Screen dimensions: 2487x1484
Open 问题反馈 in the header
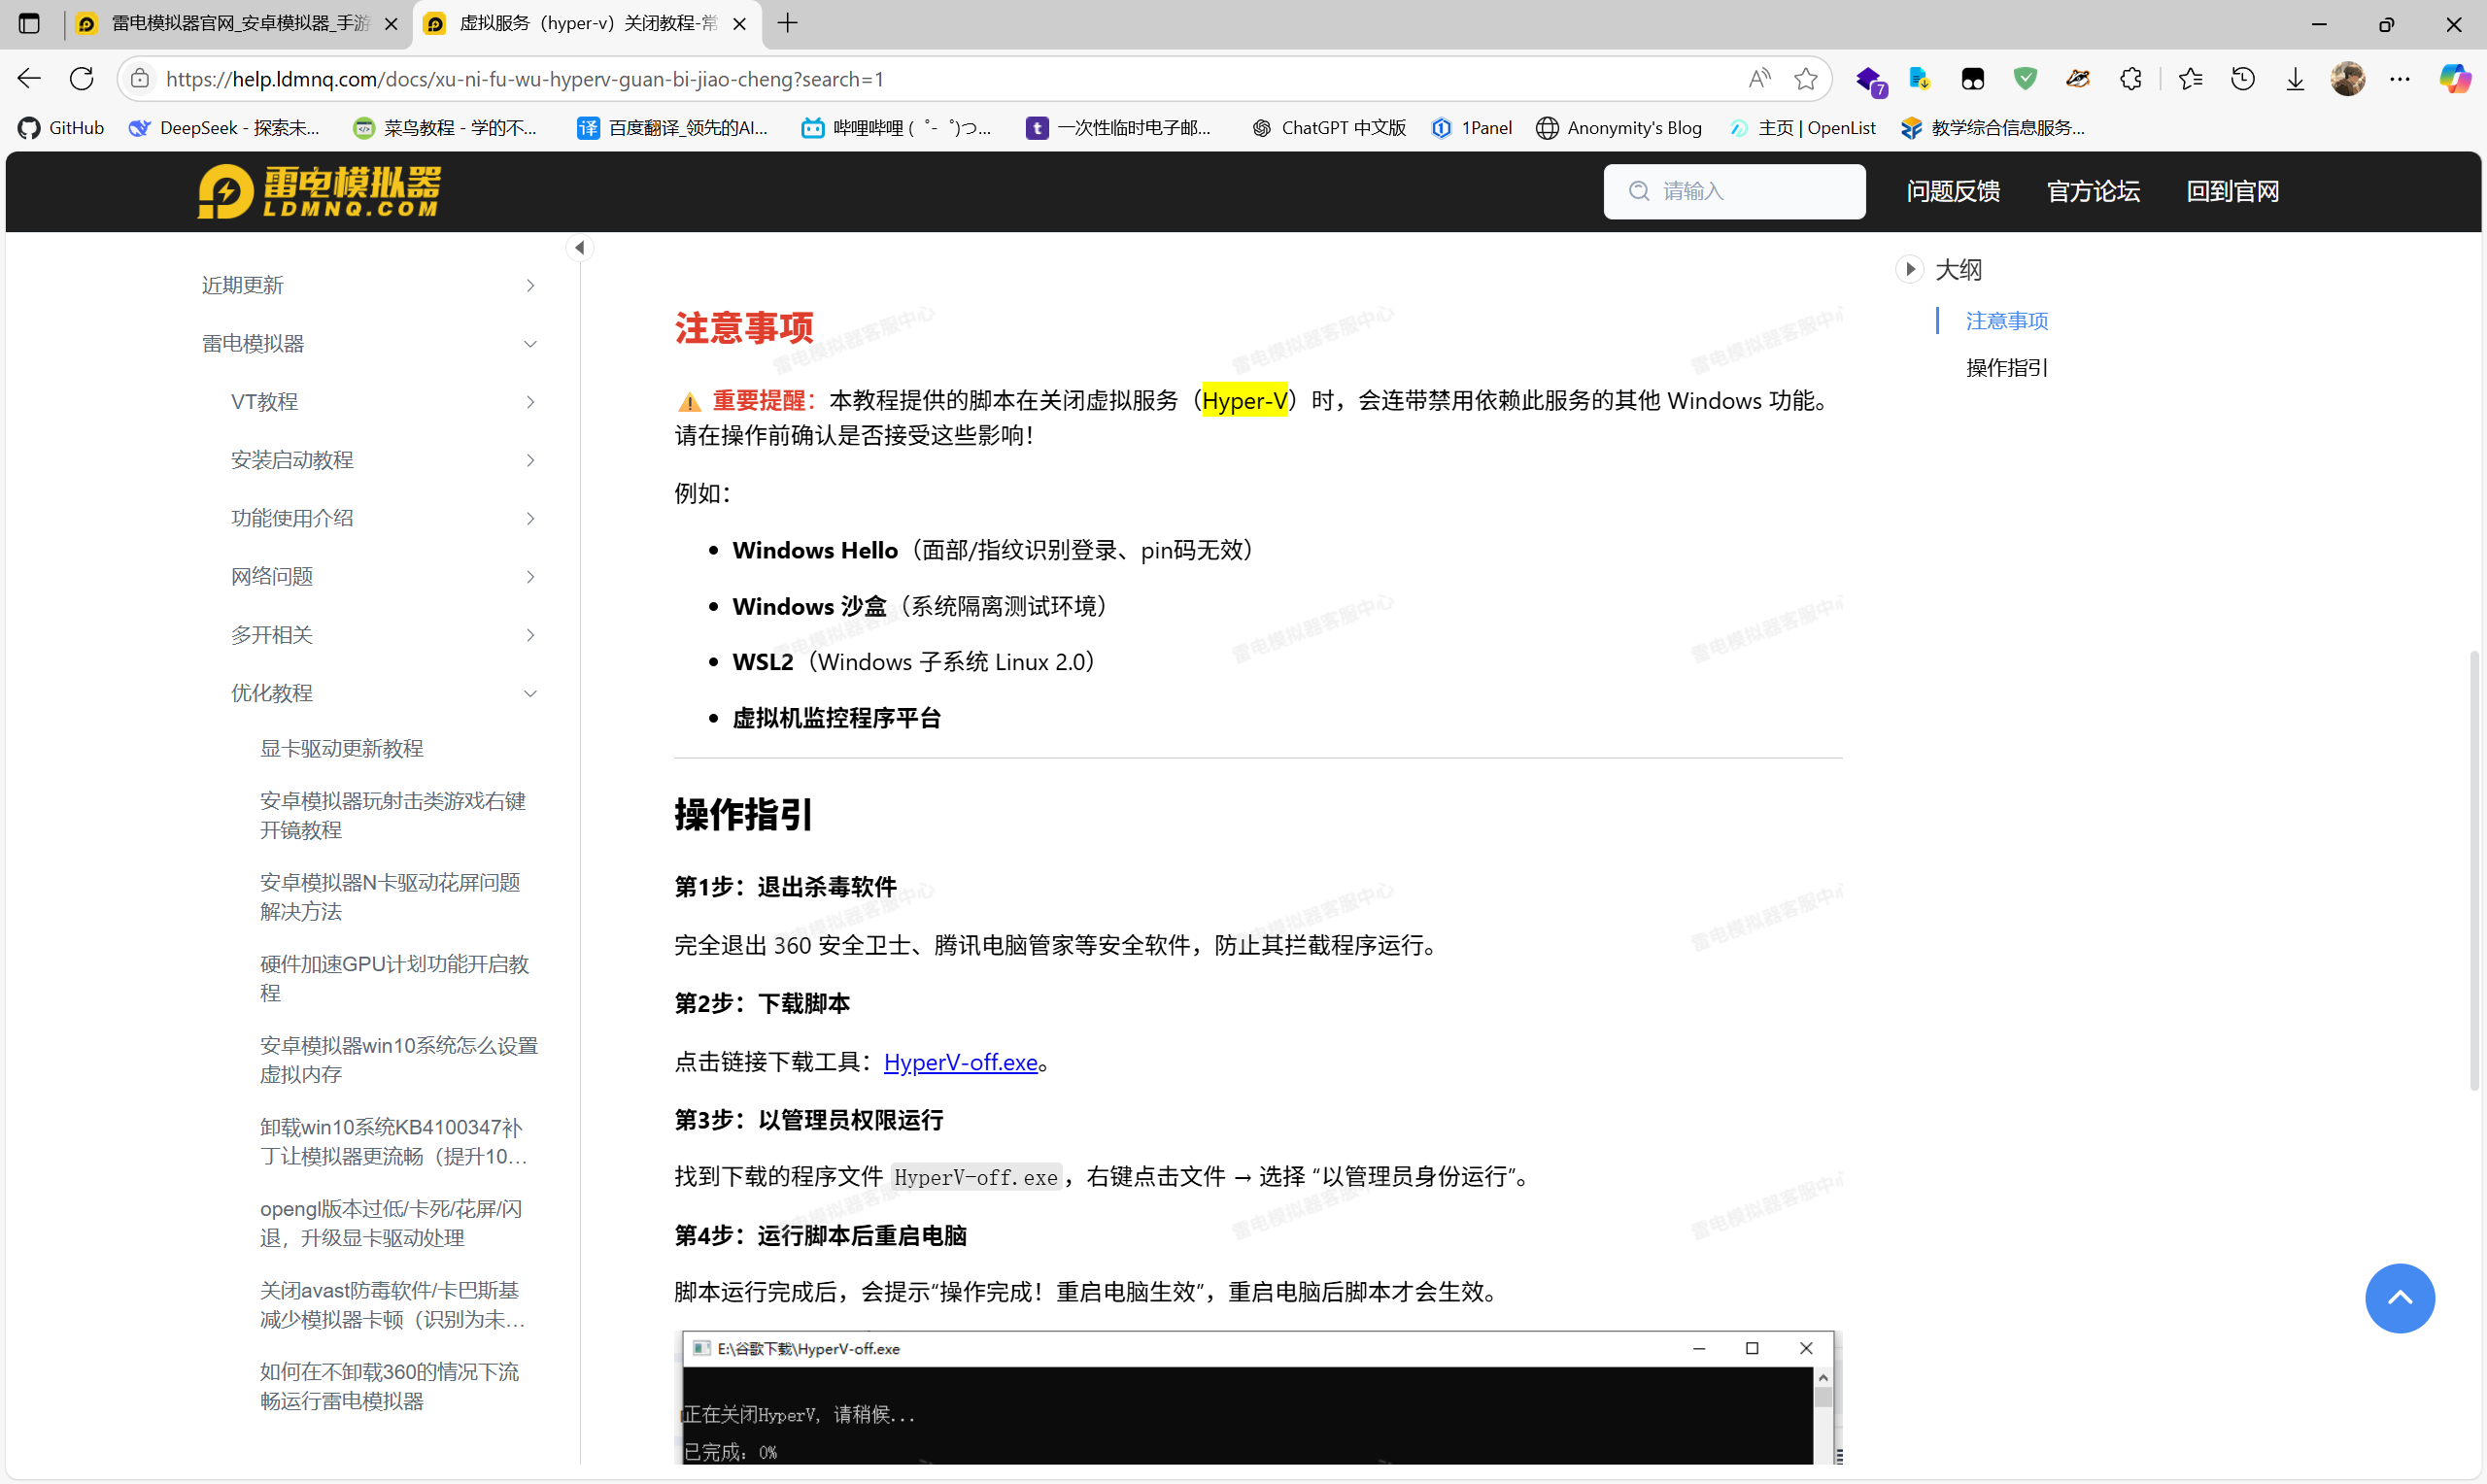point(1952,191)
